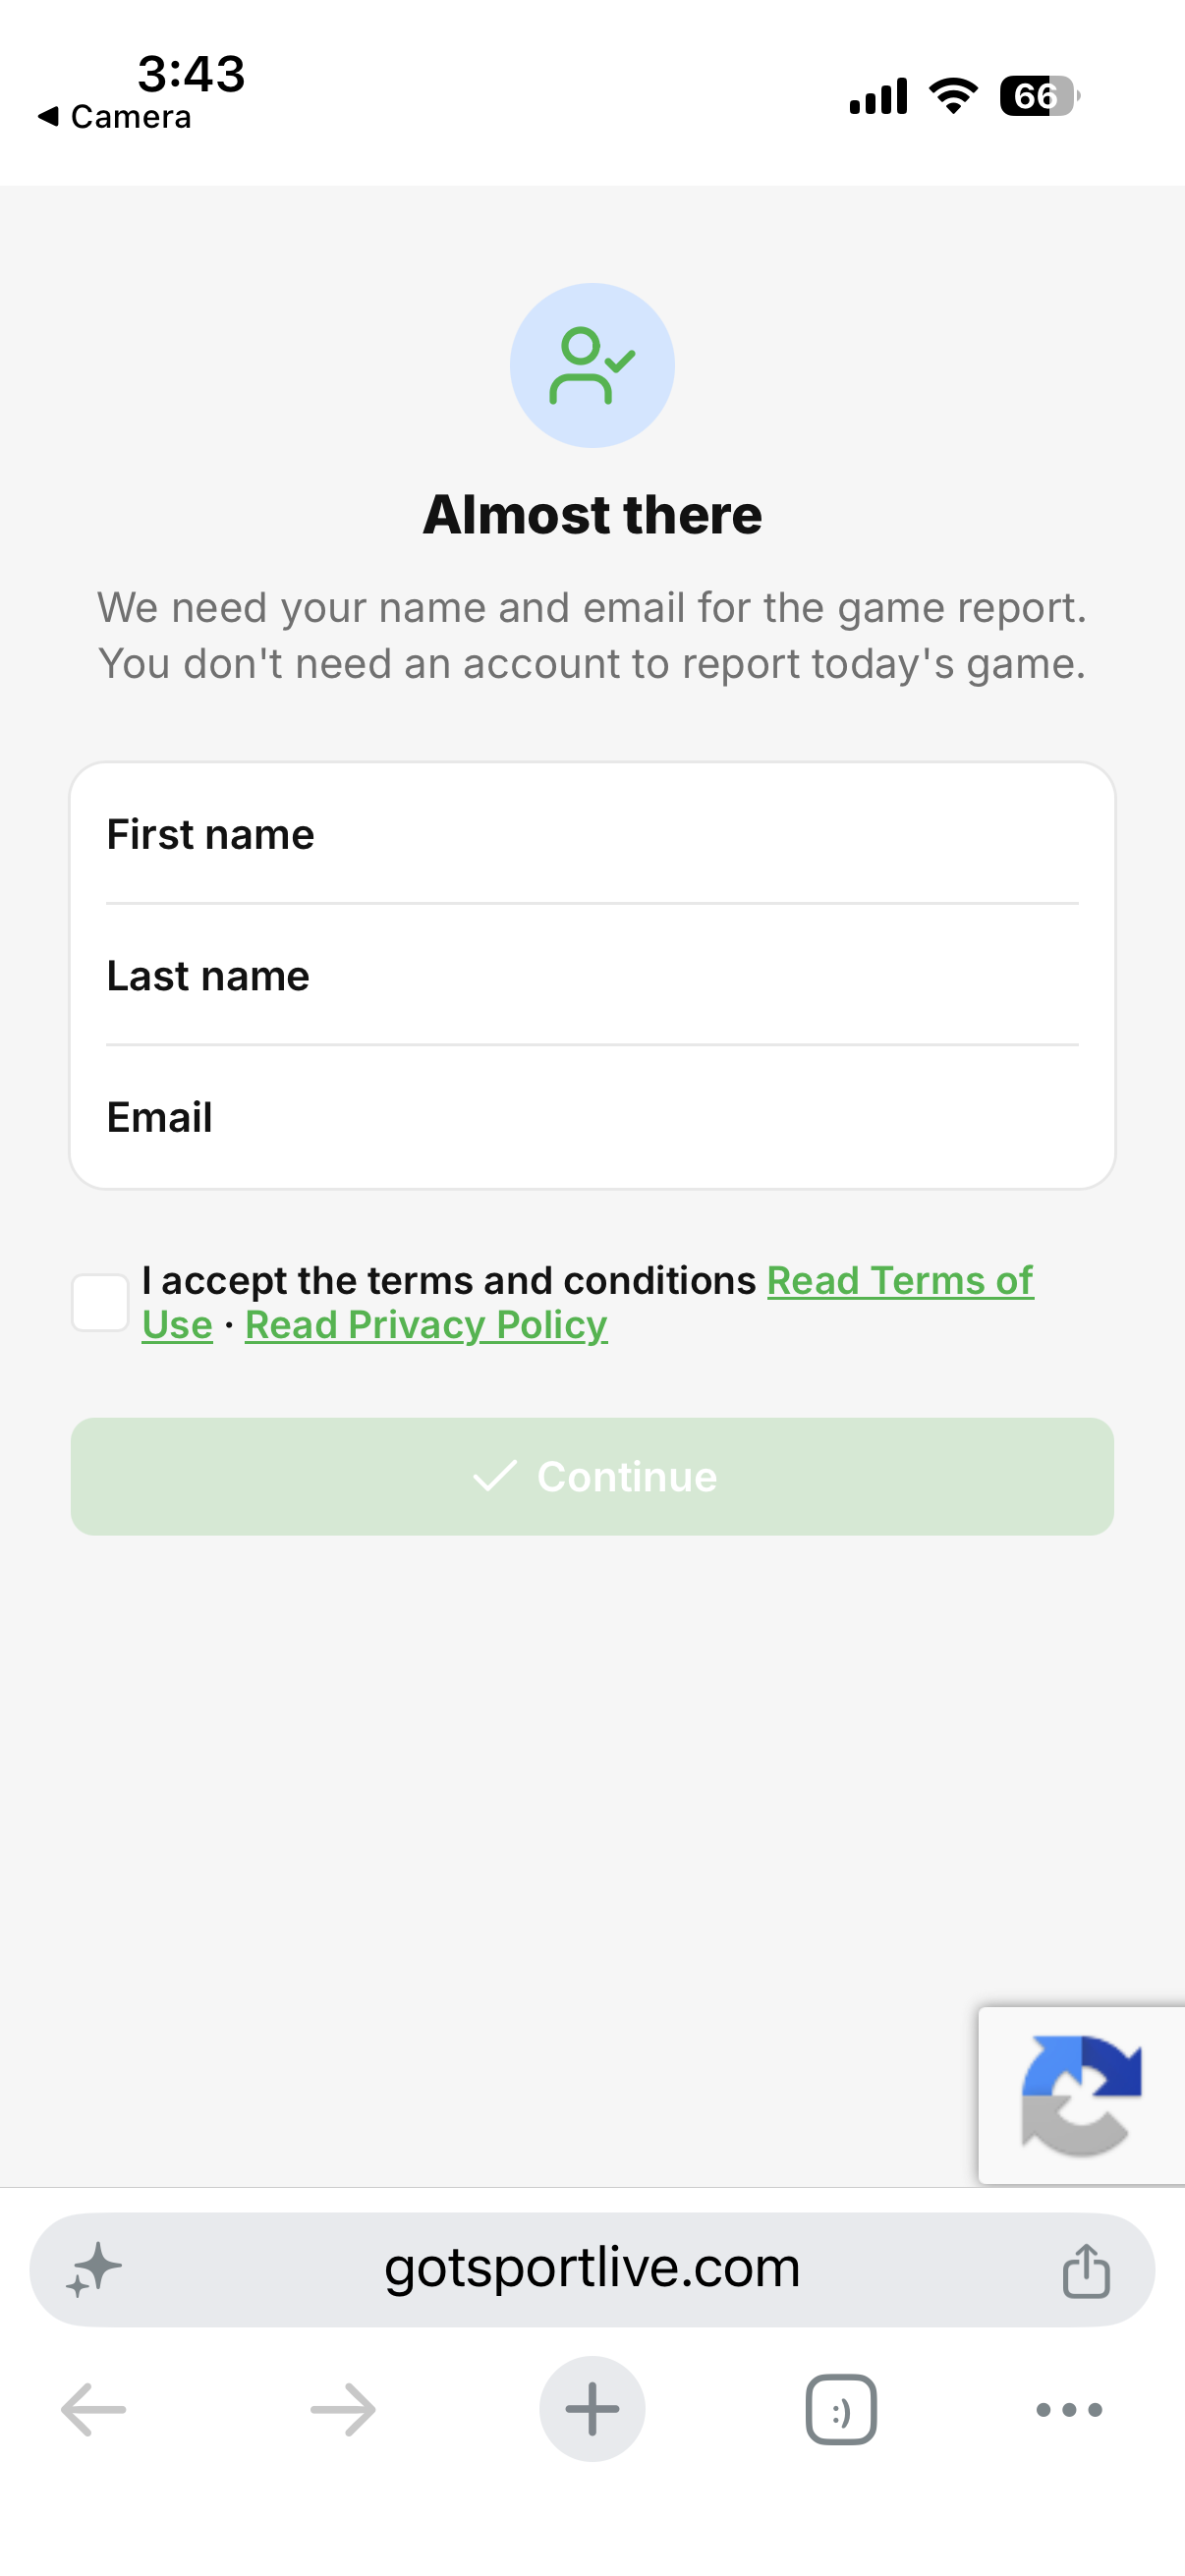Focus the Email field

click(x=592, y=1117)
